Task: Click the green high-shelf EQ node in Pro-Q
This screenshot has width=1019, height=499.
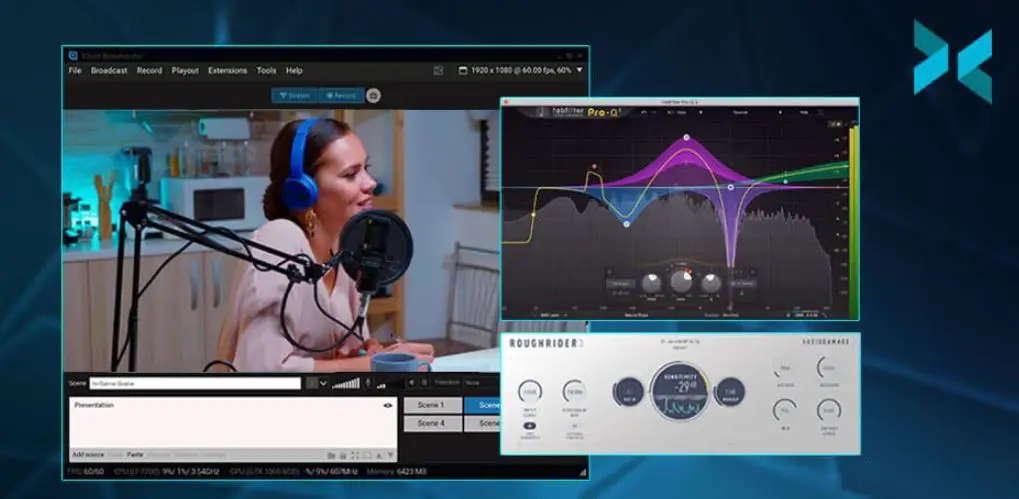Action: [786, 181]
